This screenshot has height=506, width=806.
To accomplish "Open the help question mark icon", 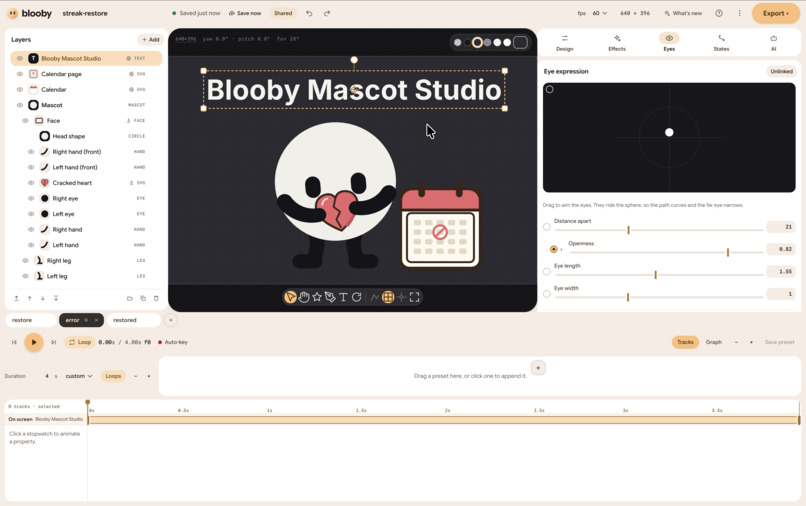I will point(719,13).
